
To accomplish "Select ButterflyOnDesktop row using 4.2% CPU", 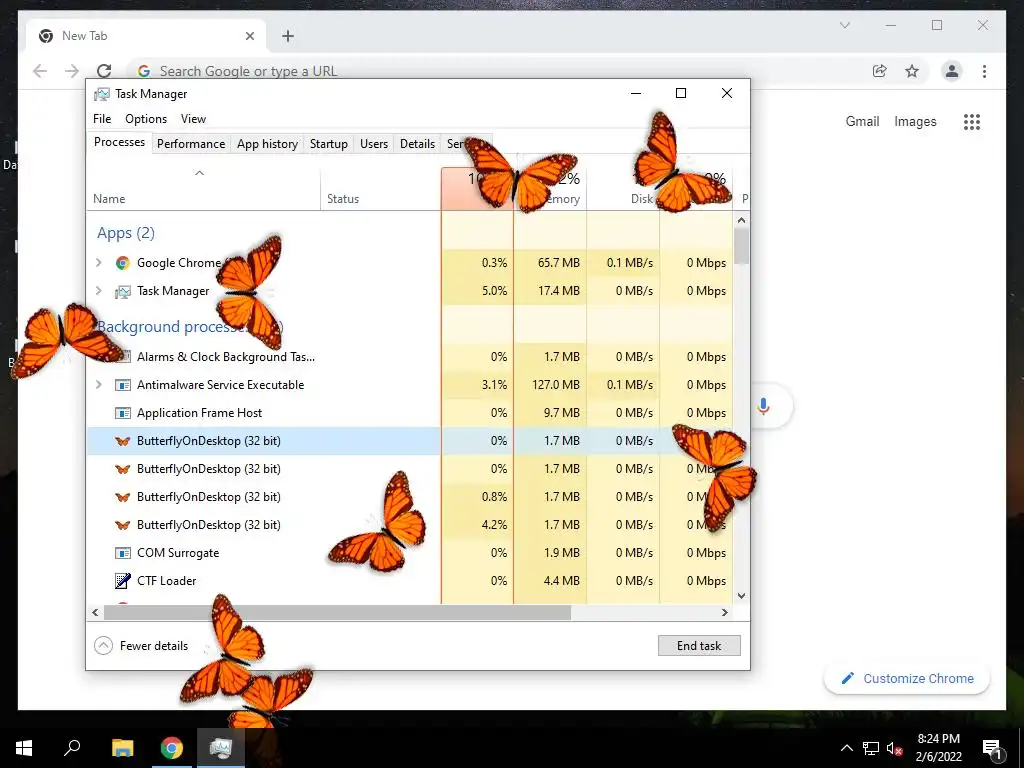I will pyautogui.click(x=409, y=525).
